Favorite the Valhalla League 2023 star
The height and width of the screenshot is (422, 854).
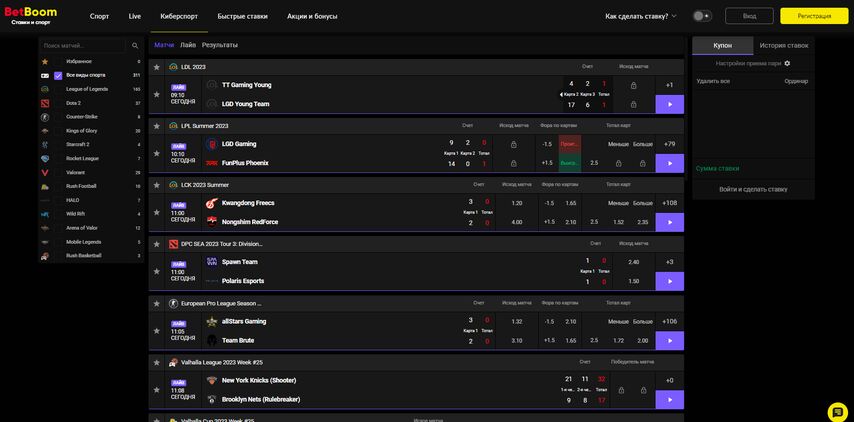click(x=157, y=363)
